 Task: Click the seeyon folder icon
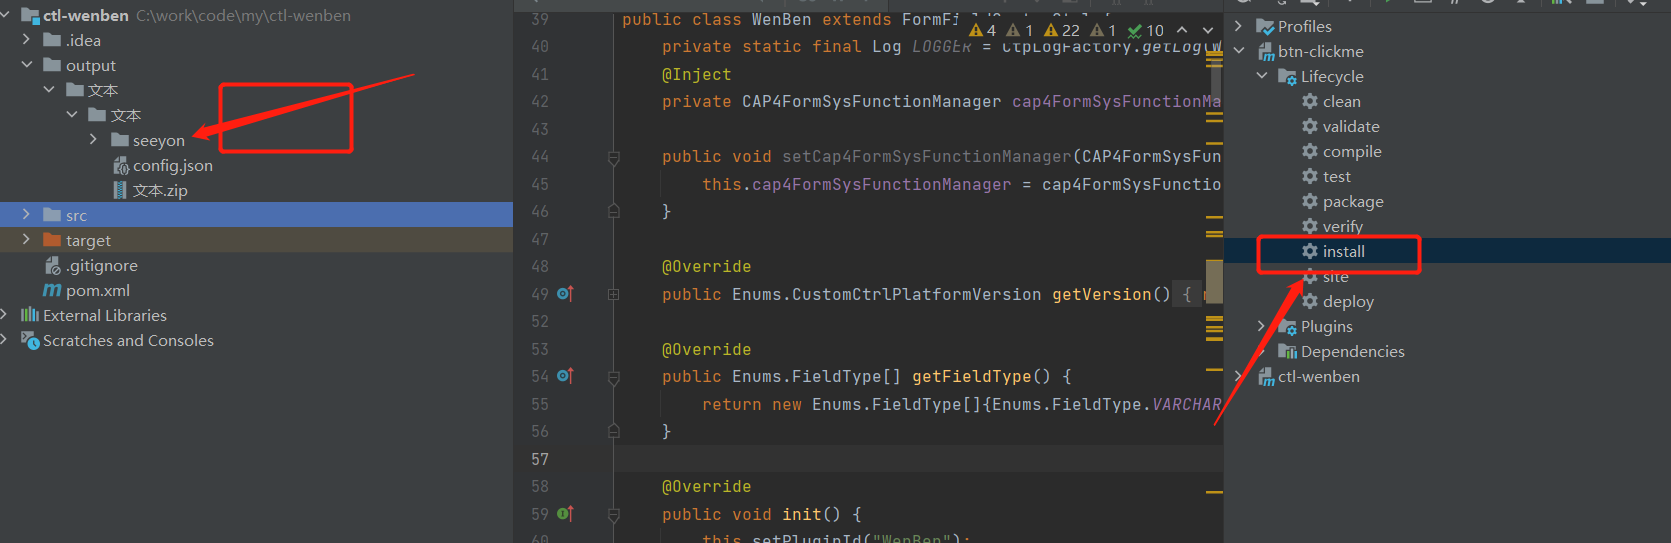point(120,140)
